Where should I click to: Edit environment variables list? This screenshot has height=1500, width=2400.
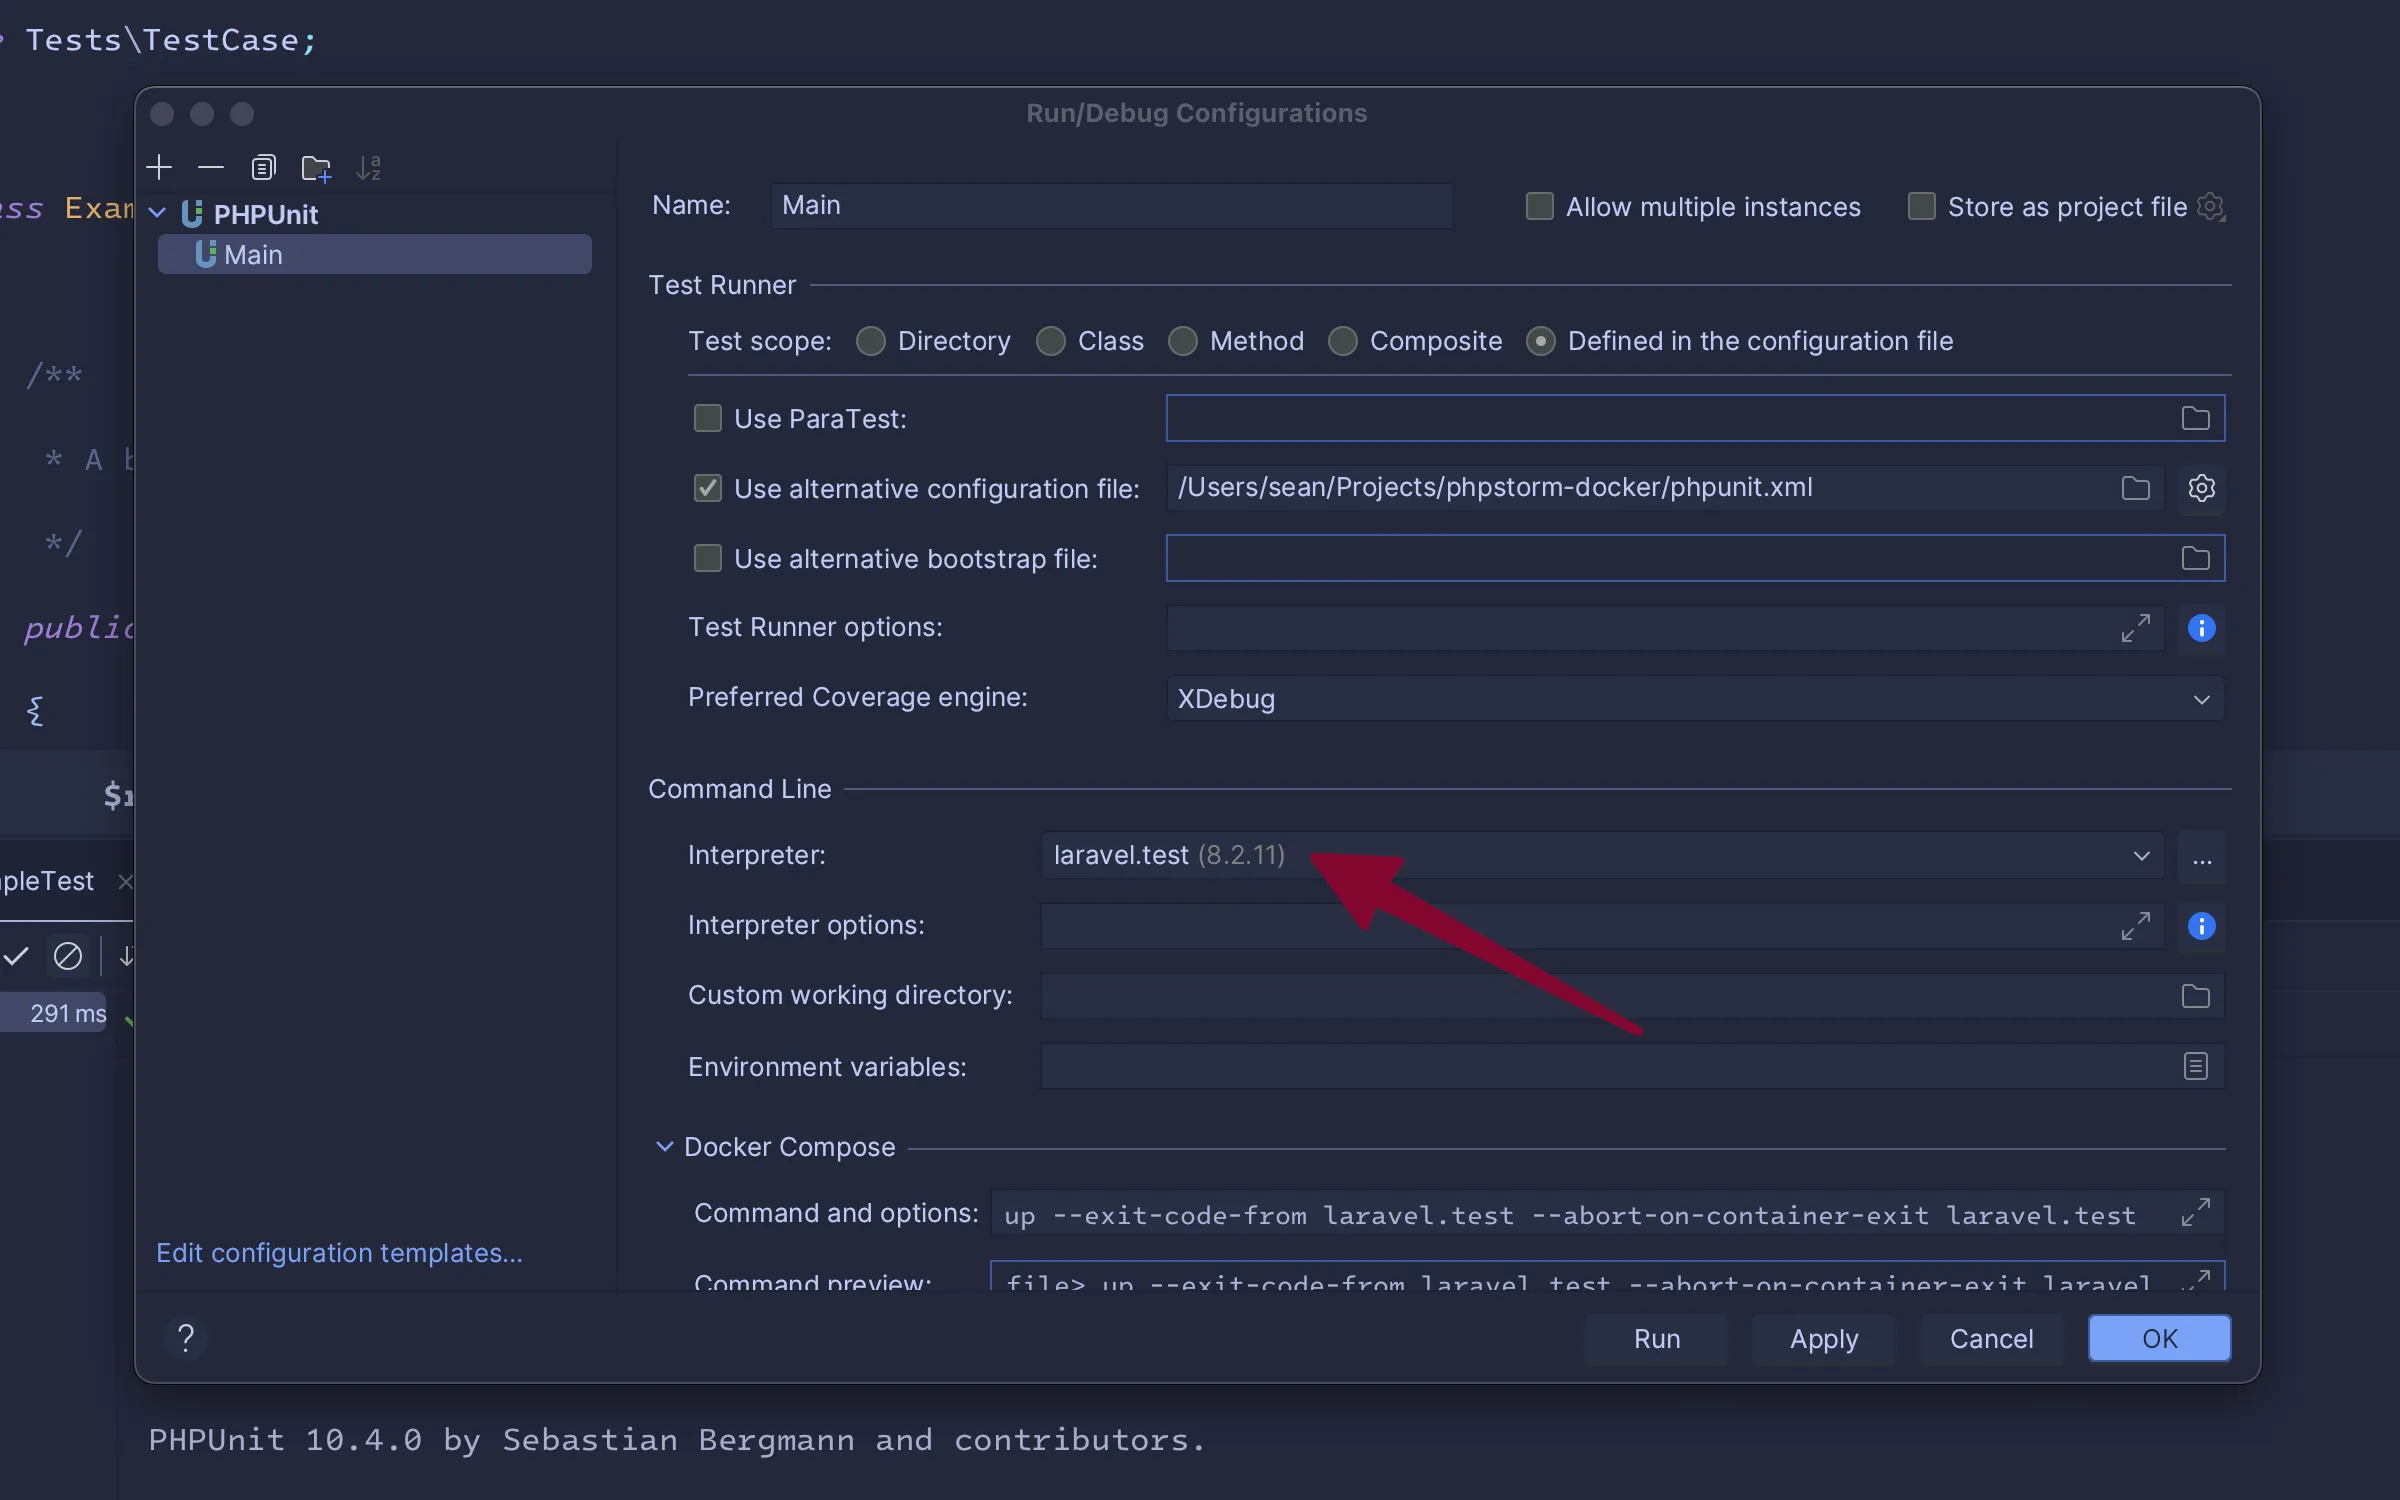(2195, 1066)
